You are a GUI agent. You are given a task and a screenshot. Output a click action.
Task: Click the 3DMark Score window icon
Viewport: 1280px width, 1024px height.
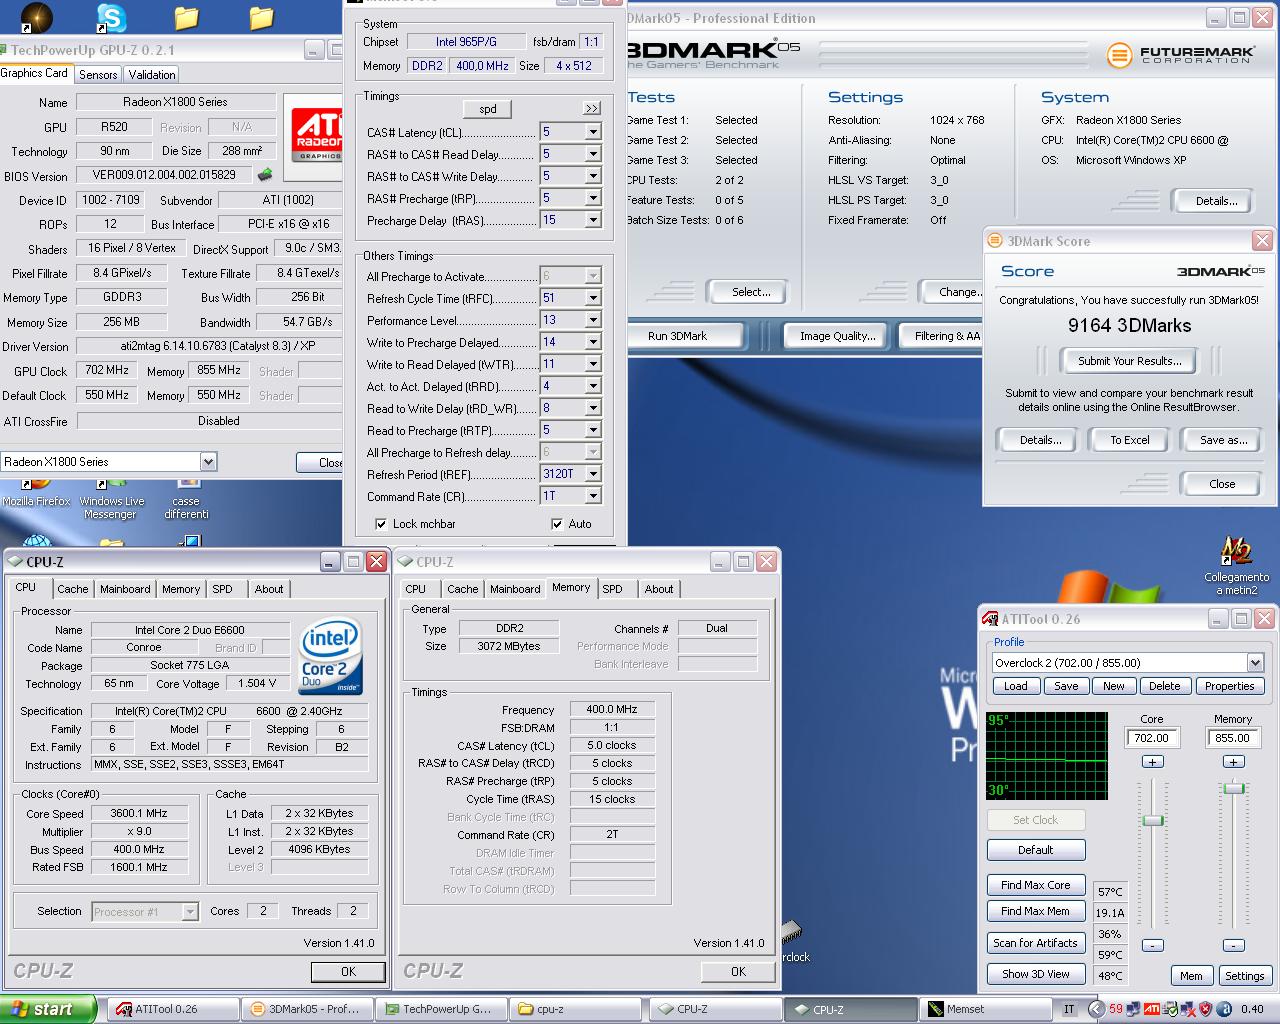coord(995,241)
